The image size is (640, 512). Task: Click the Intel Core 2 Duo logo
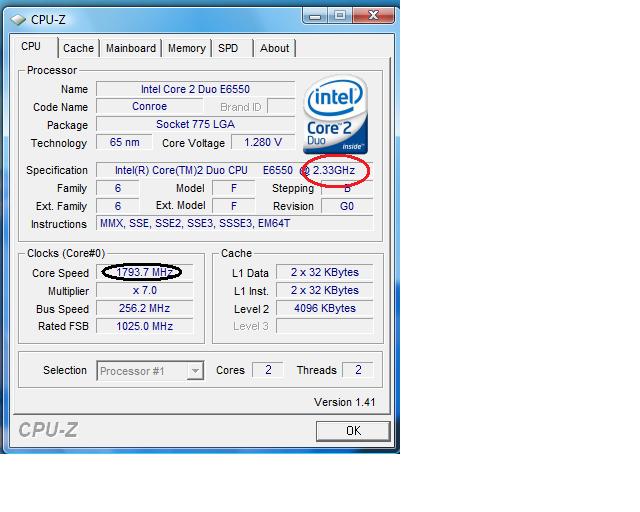click(x=336, y=114)
